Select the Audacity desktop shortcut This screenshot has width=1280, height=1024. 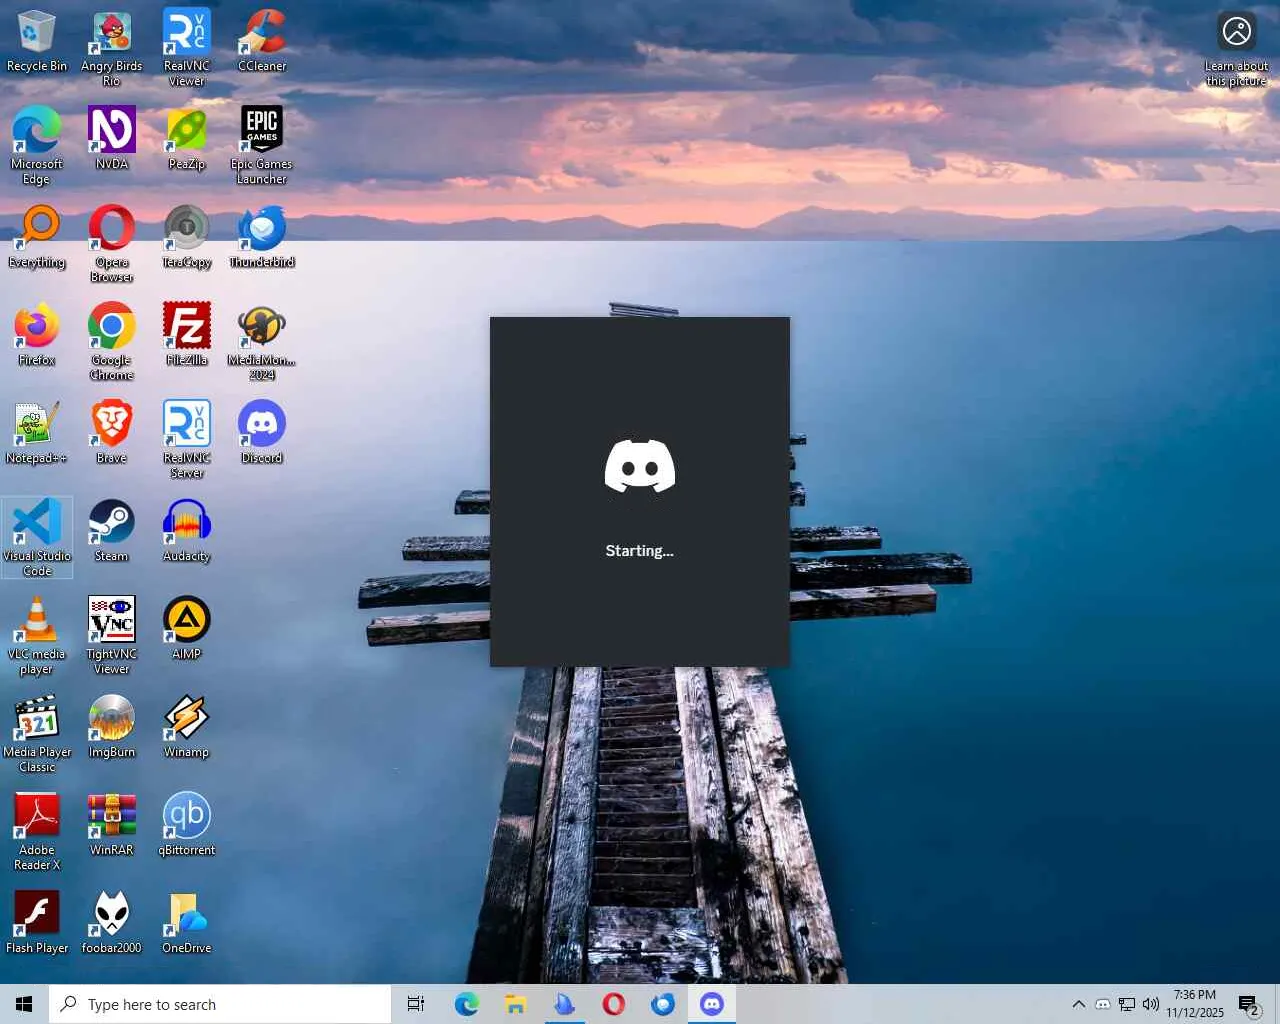click(187, 531)
